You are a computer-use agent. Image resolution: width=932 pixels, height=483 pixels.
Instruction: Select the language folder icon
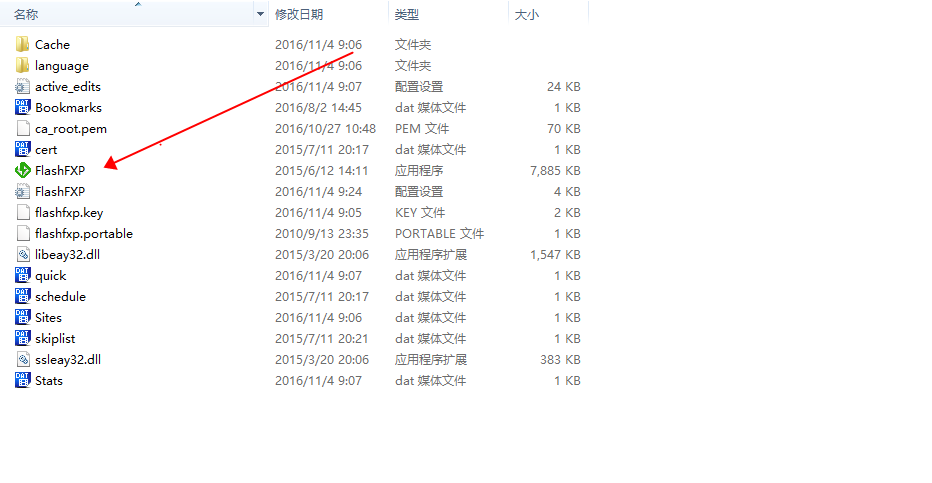coord(23,65)
